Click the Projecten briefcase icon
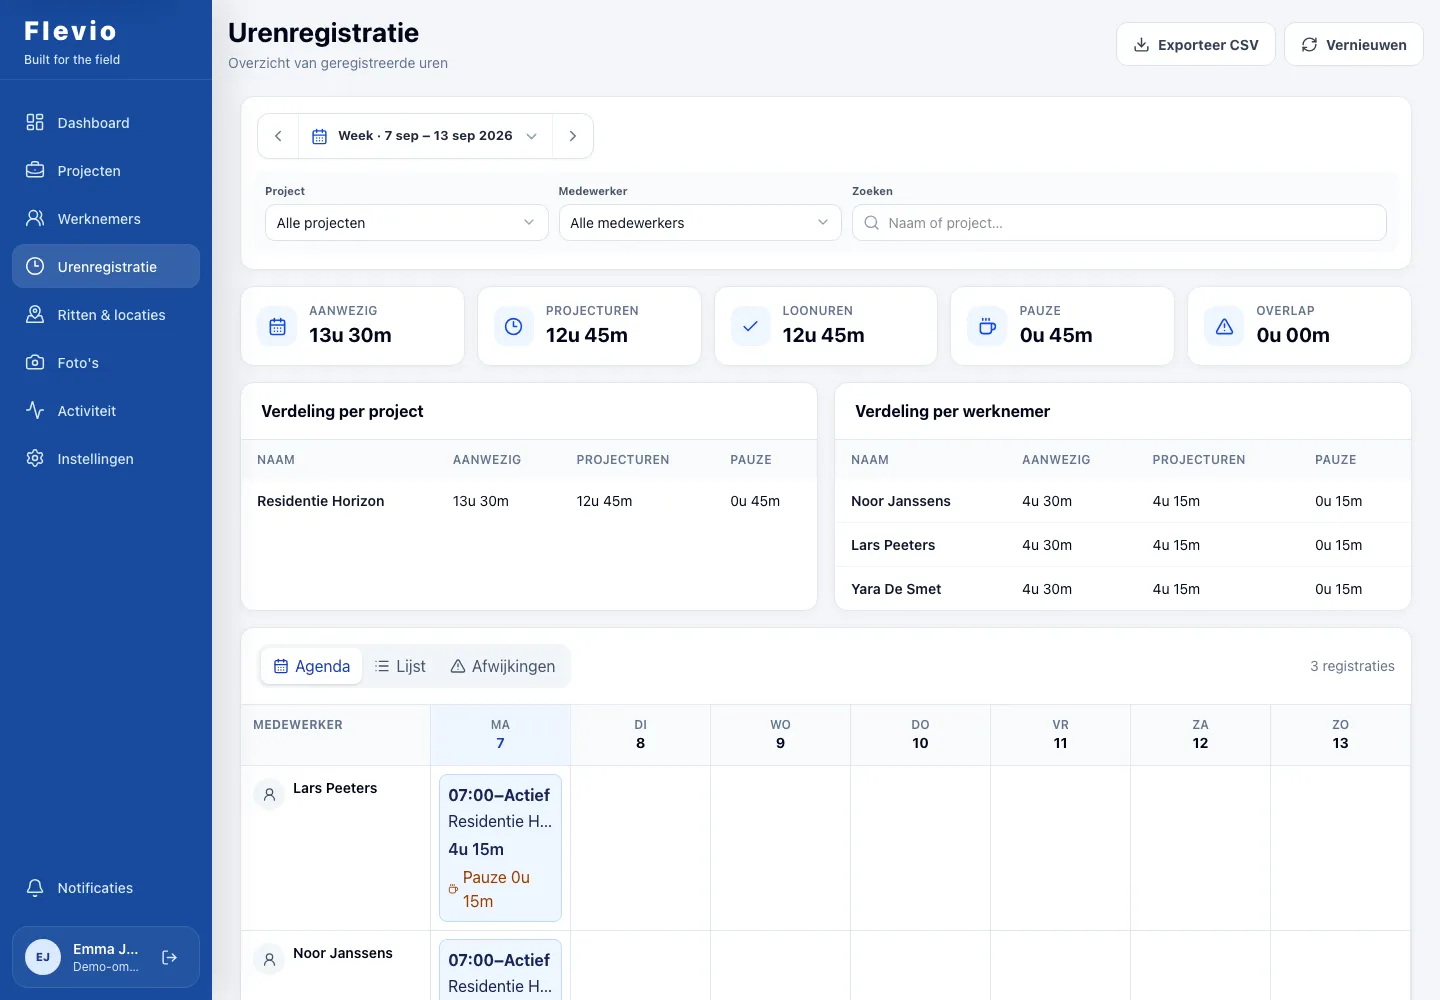Screen dimensions: 1440x1000 [x=35, y=170]
